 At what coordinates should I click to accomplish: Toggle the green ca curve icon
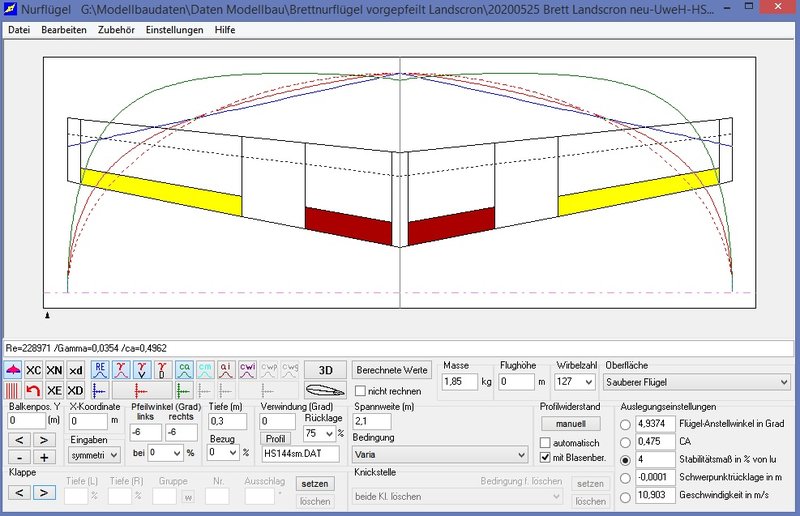tap(184, 370)
